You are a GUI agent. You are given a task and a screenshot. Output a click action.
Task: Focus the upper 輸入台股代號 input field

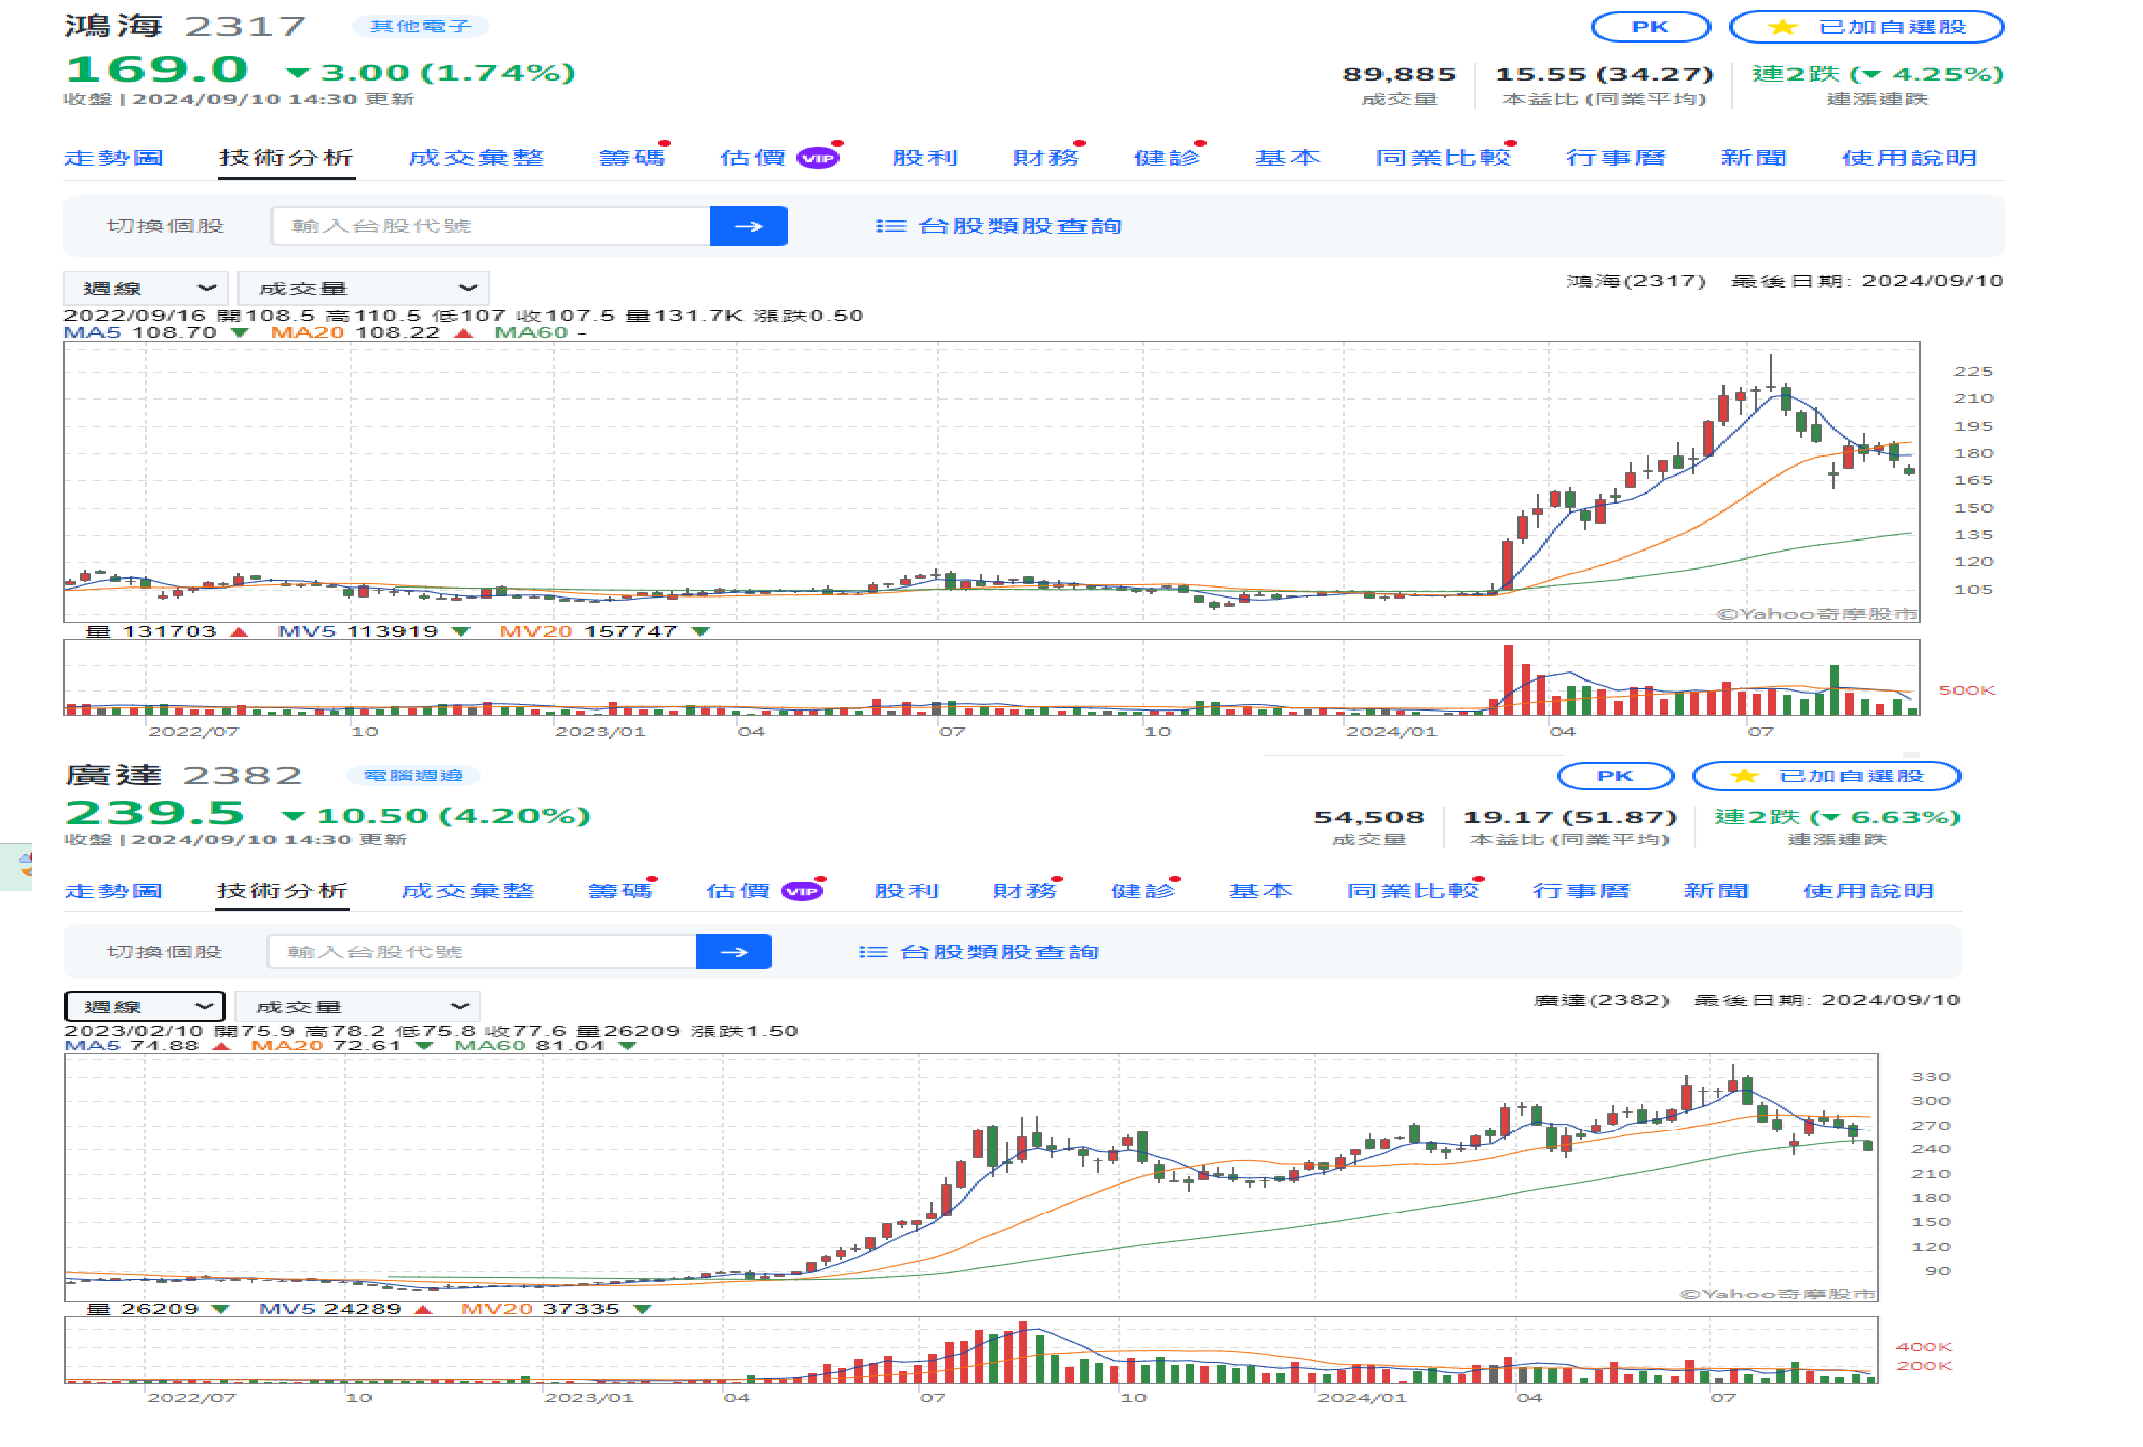coord(490,226)
